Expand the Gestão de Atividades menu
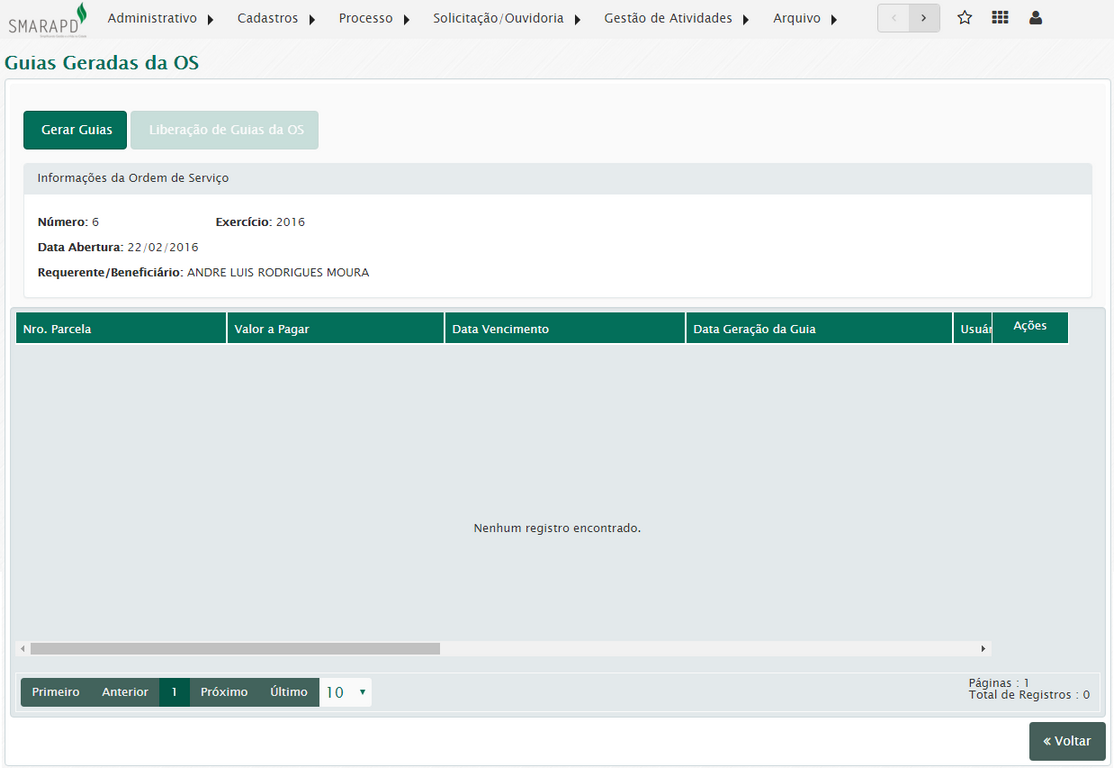The width and height of the screenshot is (1114, 768). [x=676, y=19]
